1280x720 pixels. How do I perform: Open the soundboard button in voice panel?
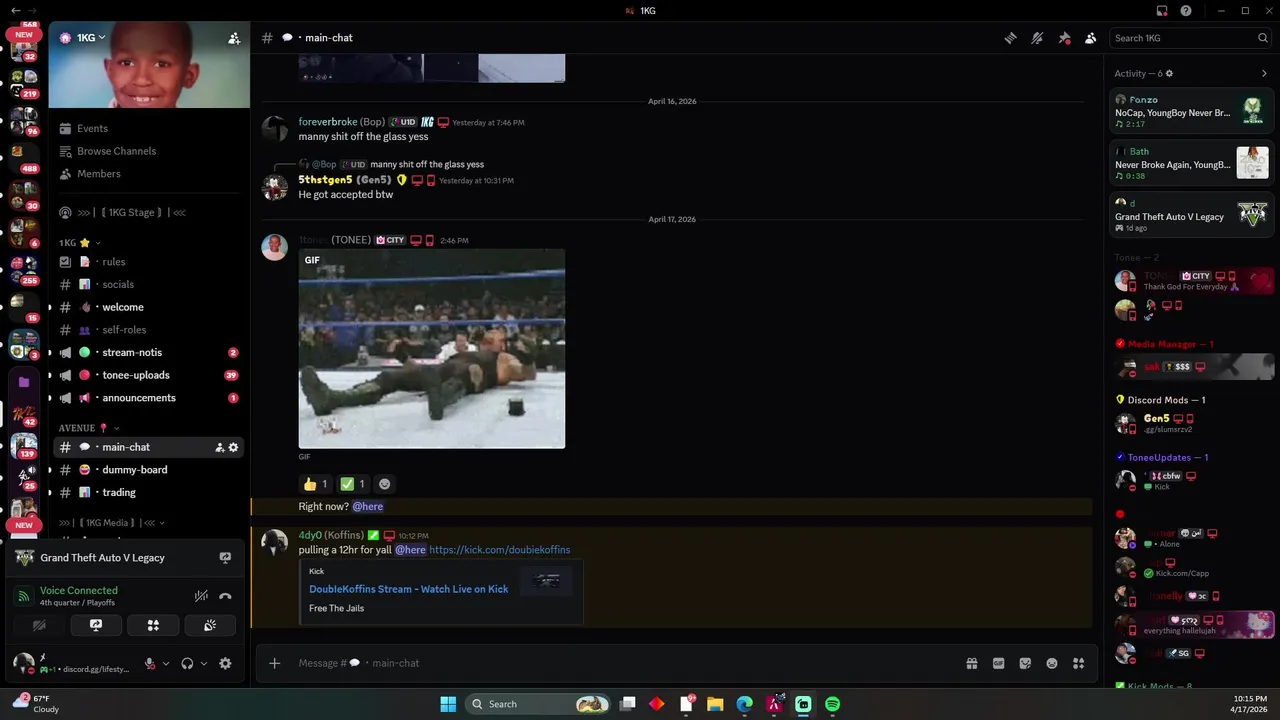click(x=210, y=625)
